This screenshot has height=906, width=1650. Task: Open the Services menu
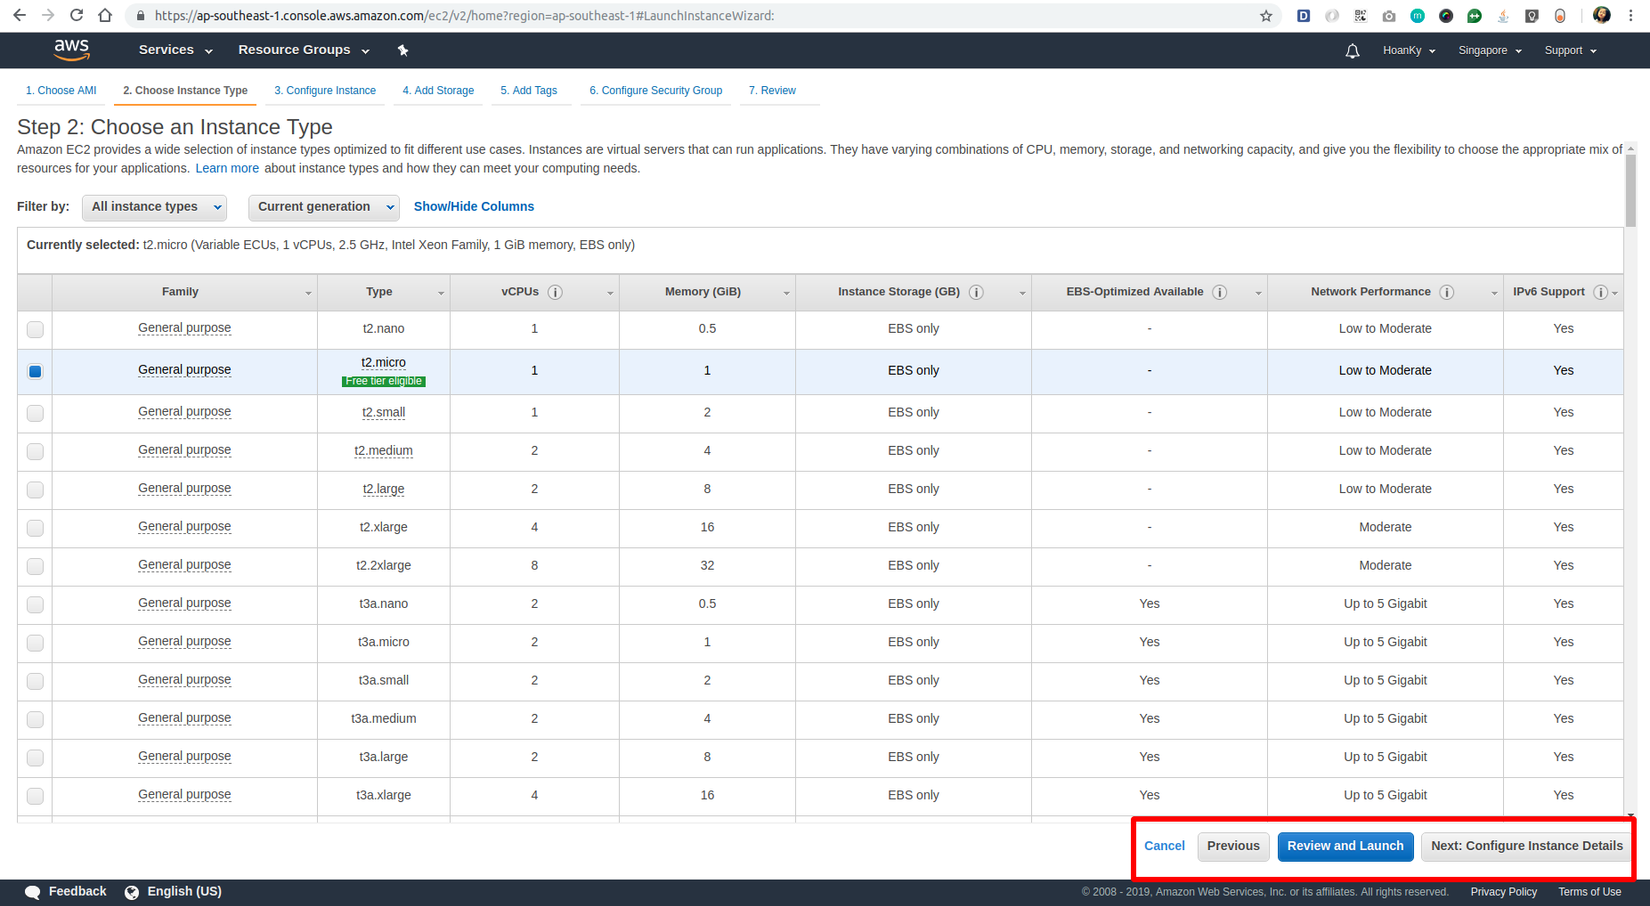(x=175, y=50)
